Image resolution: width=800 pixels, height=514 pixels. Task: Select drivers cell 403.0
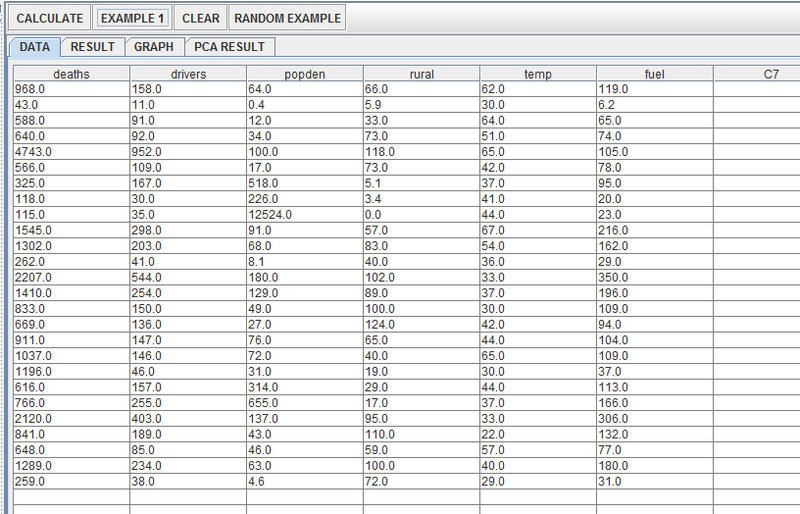click(x=188, y=419)
